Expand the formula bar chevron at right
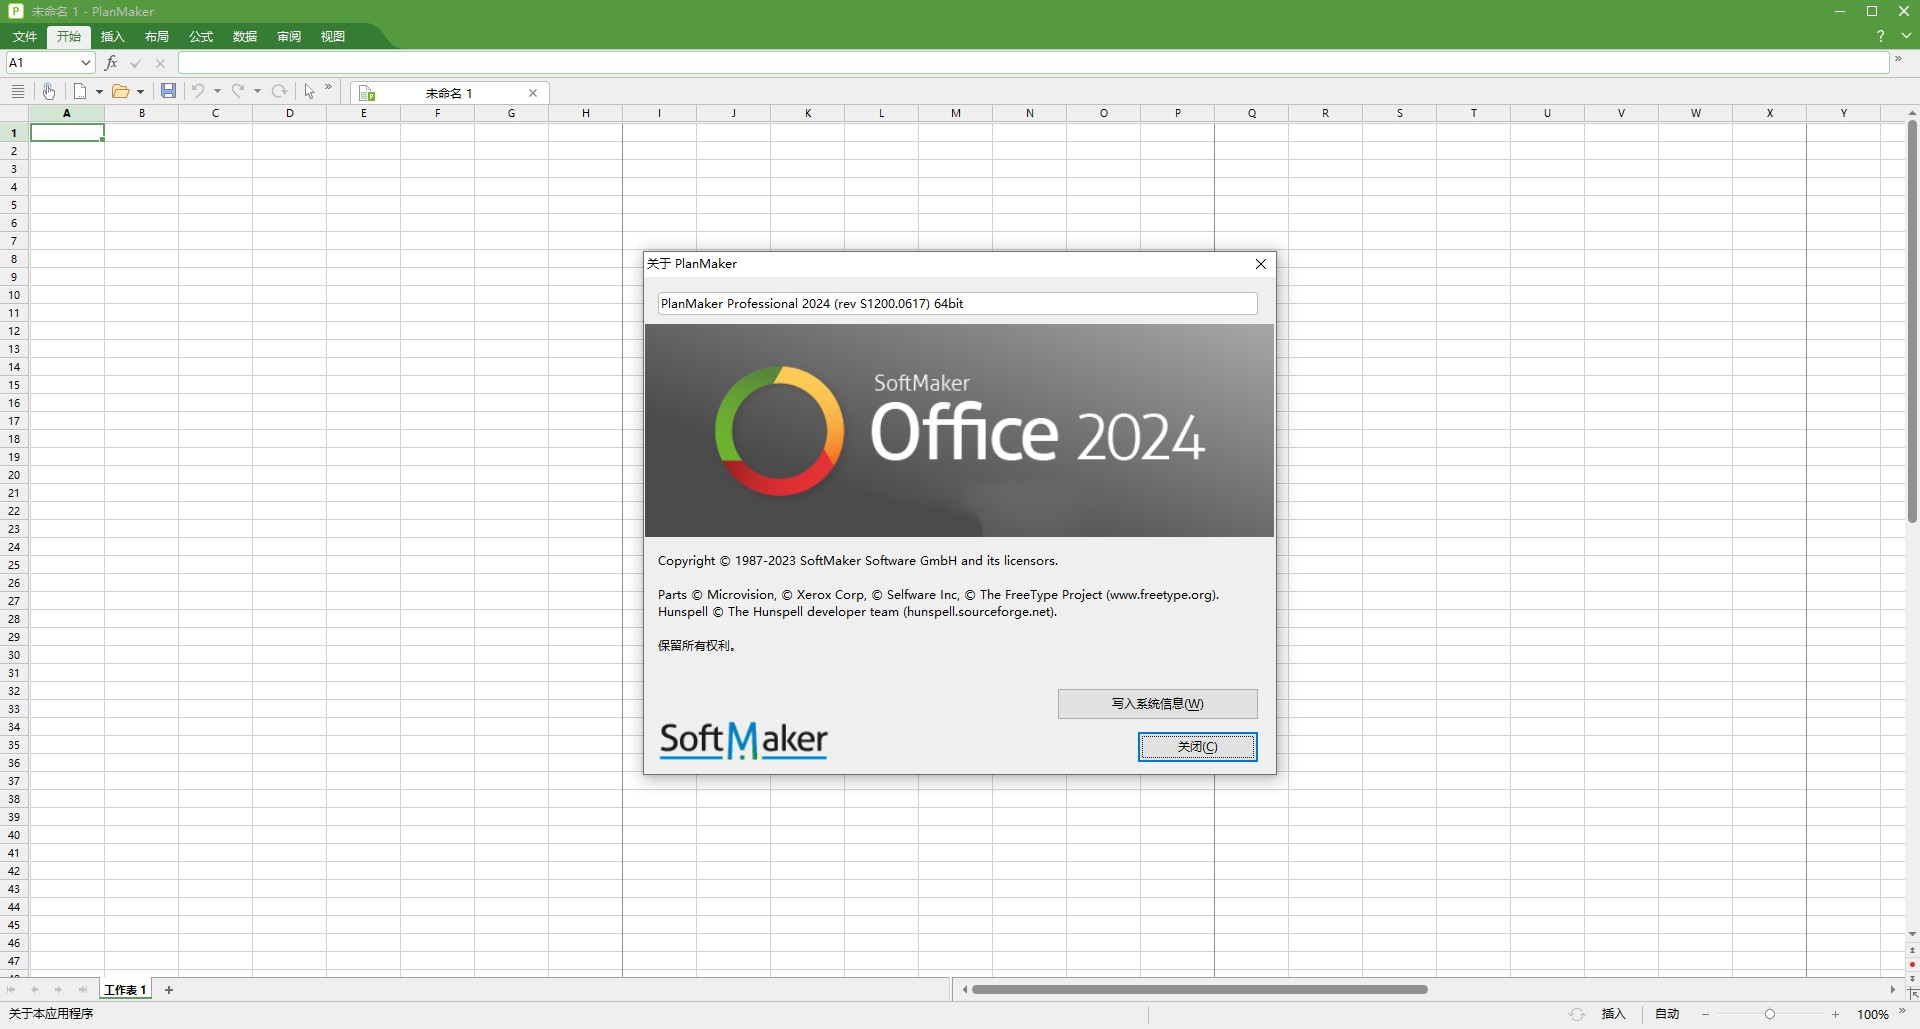 point(1898,59)
